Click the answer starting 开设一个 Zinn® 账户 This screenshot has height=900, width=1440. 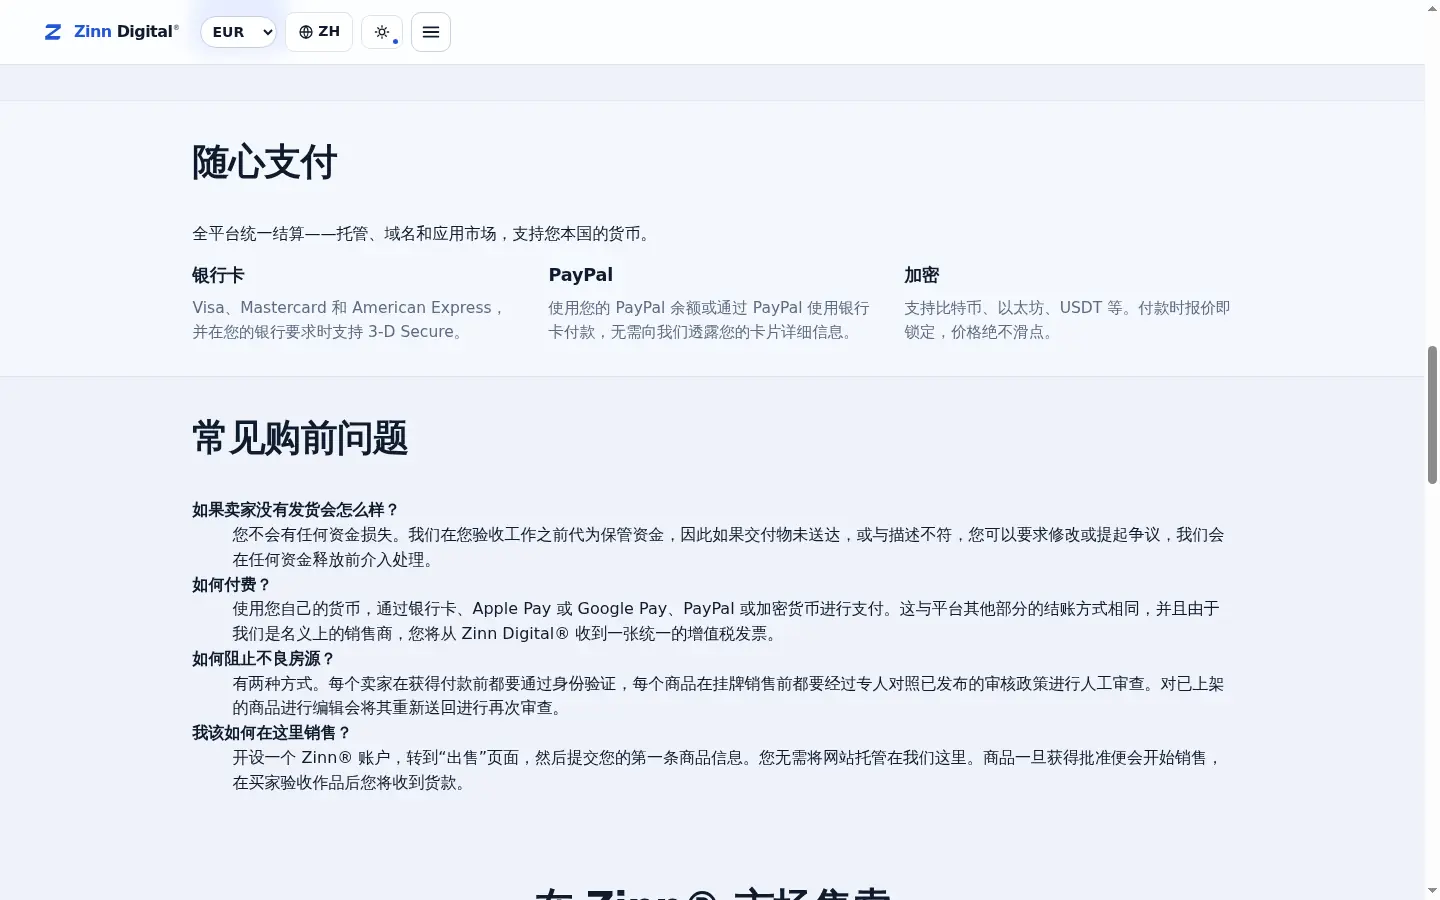click(728, 770)
